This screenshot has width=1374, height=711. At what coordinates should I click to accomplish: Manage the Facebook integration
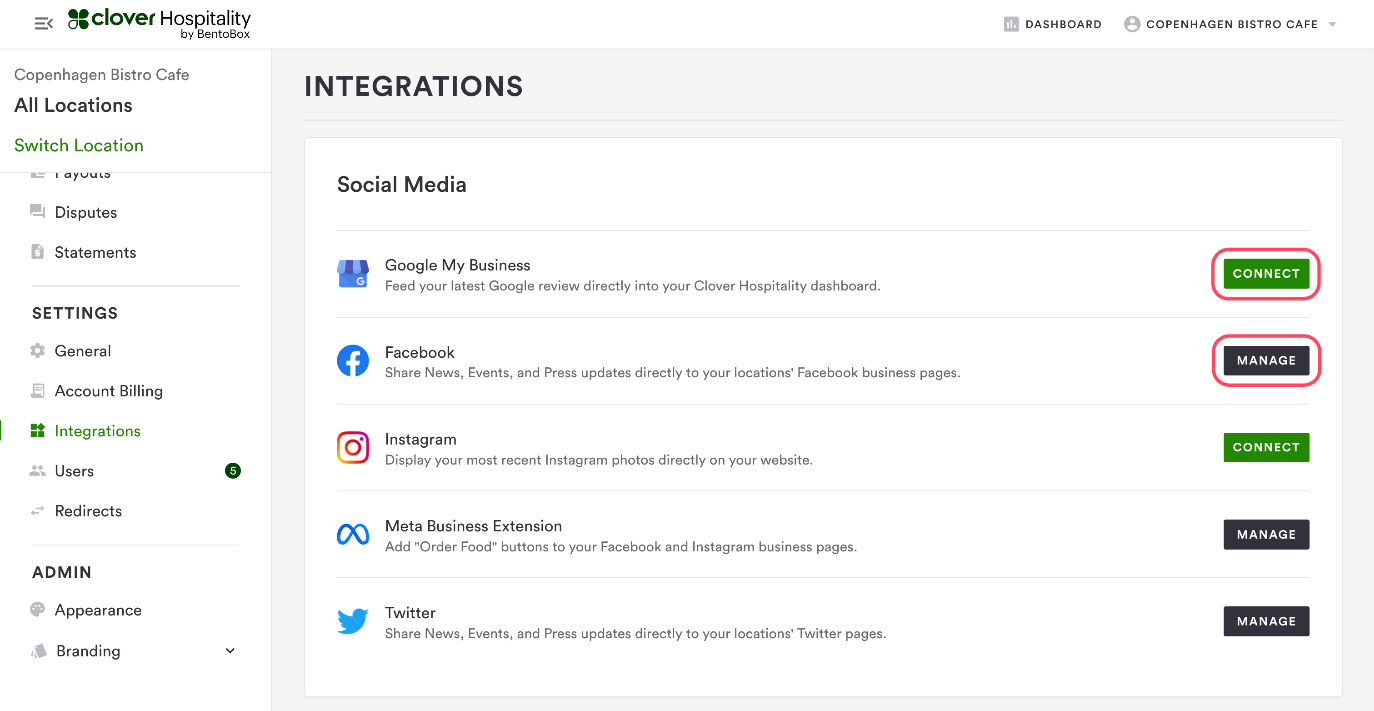point(1266,361)
